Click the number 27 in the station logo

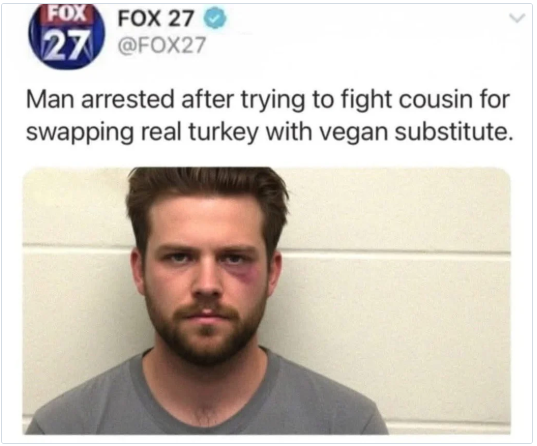(x=66, y=41)
